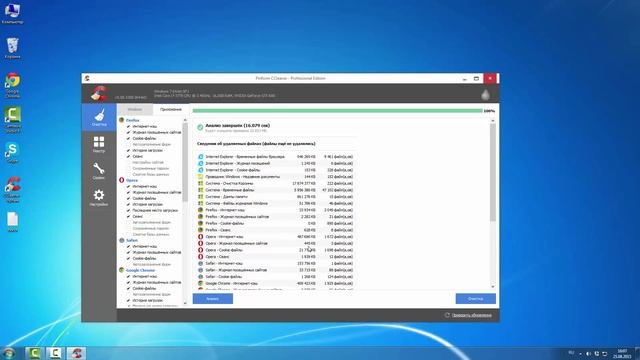Click the check for updates link
The height and width of the screenshot is (360, 640).
click(471, 315)
